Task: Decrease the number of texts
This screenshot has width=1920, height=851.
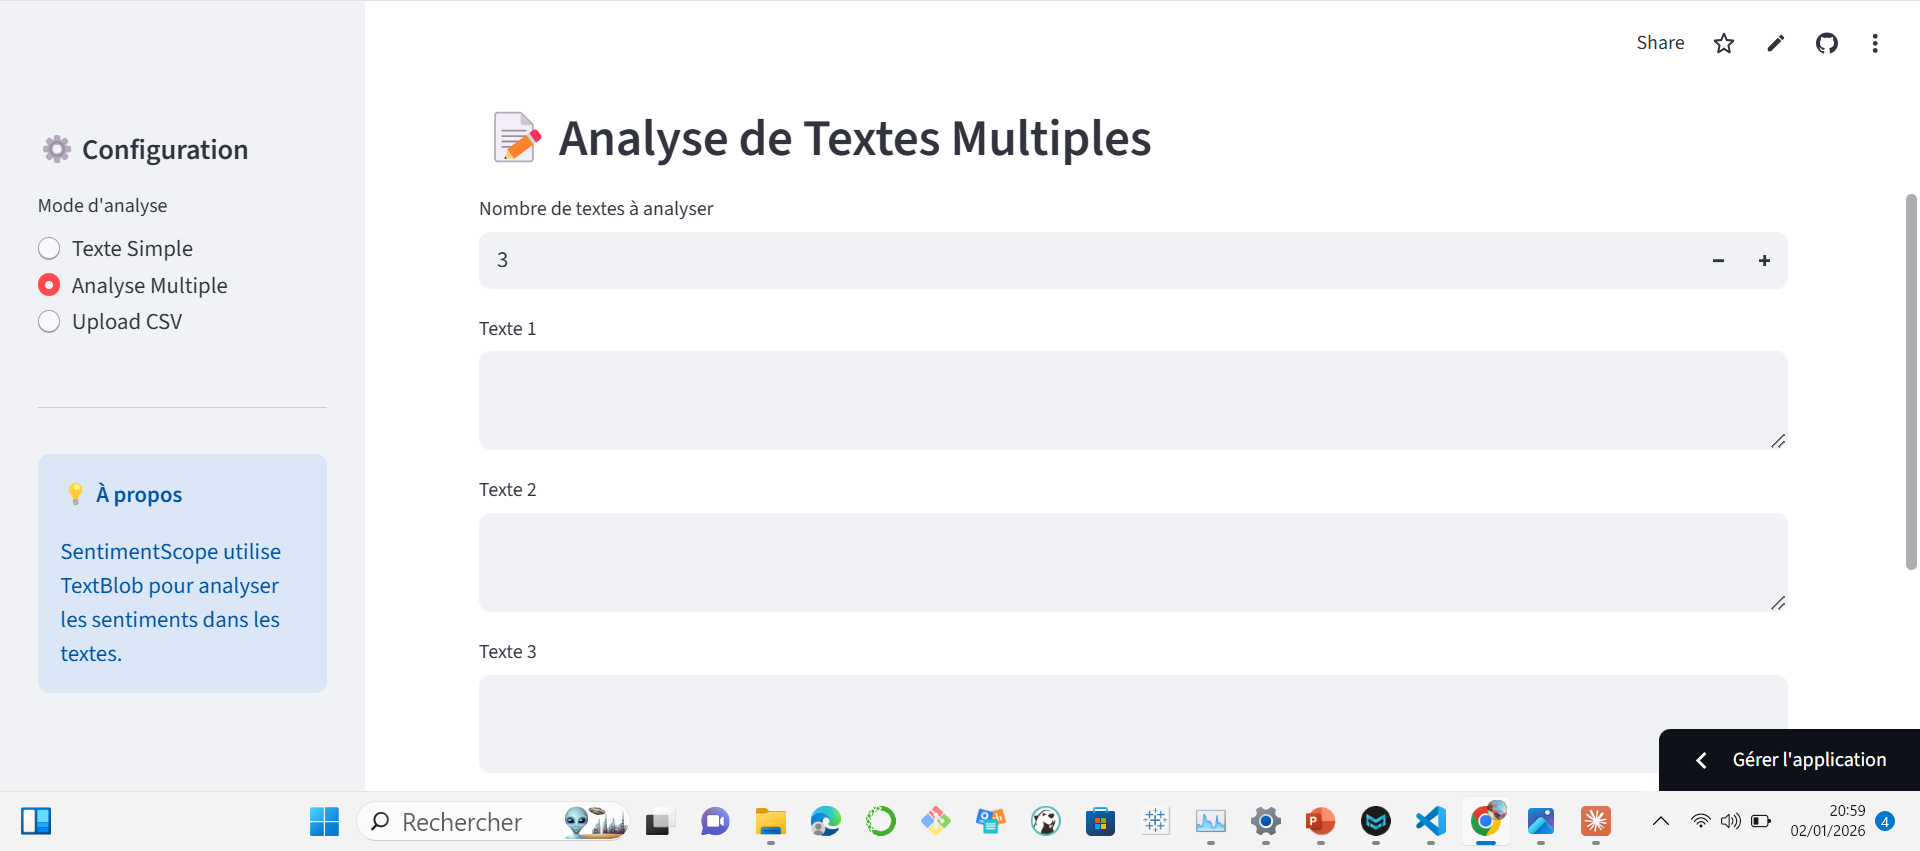Action: (x=1718, y=261)
